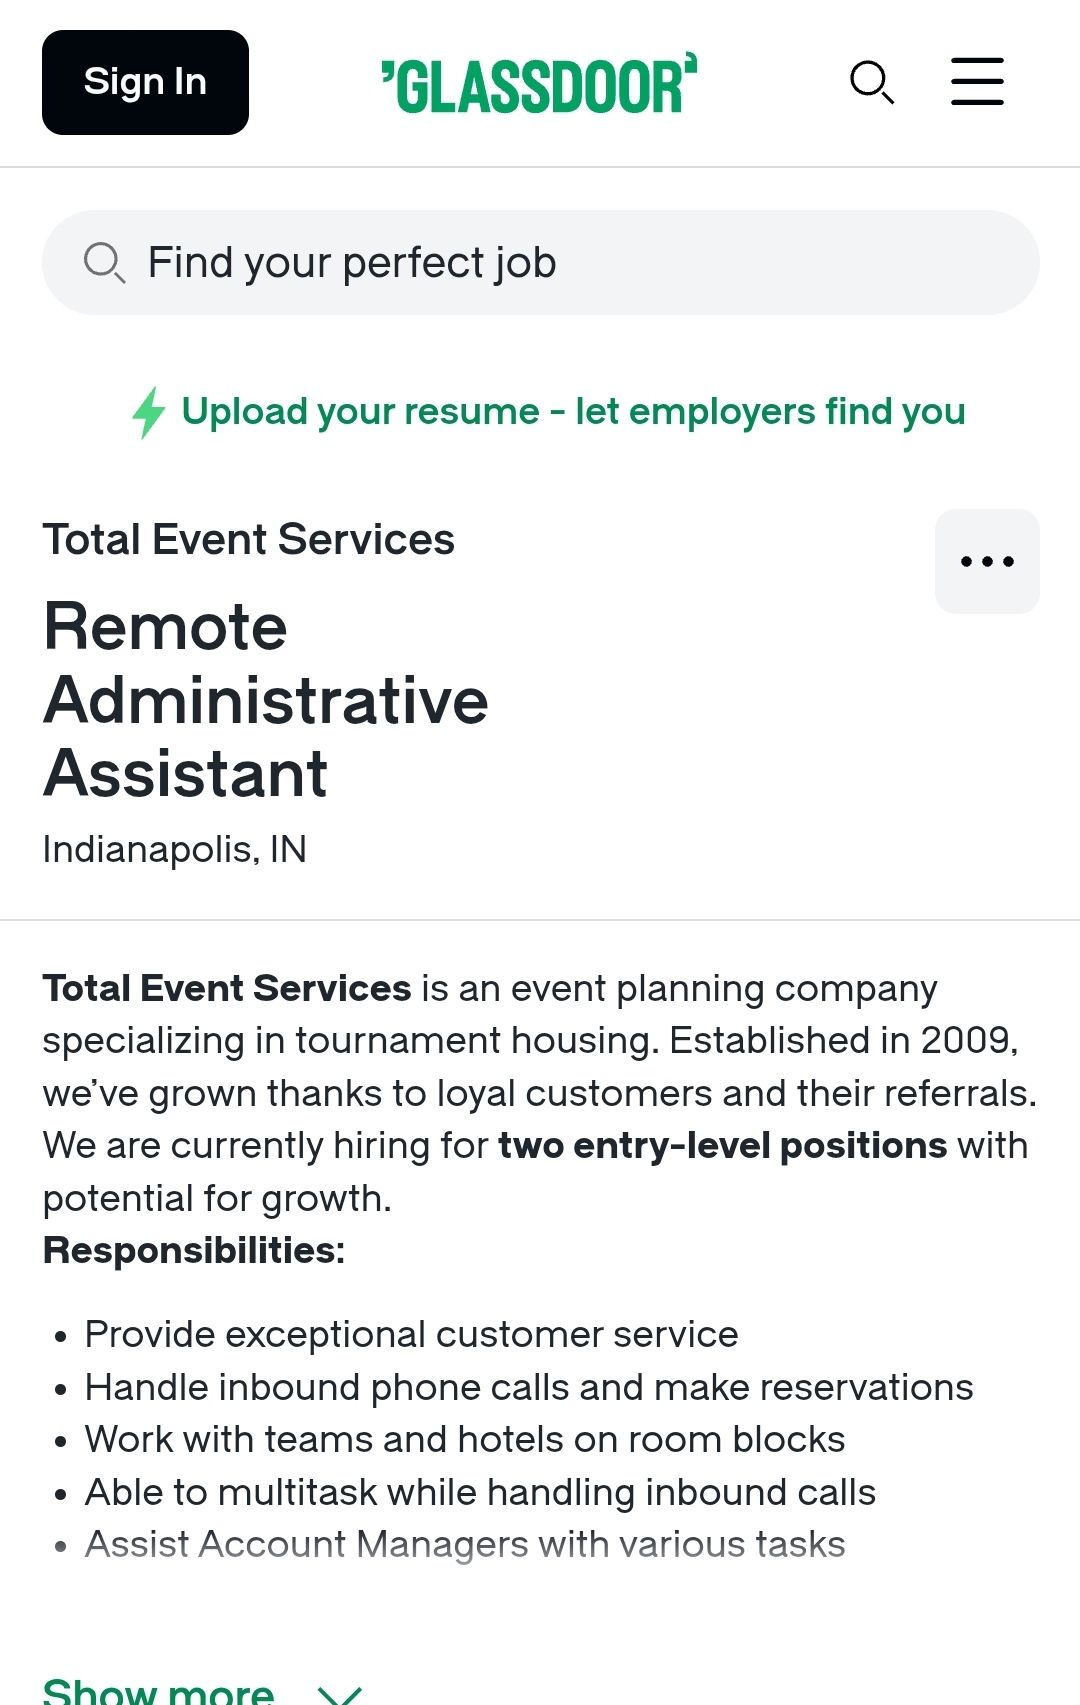
Task: Open the hamburger navigation menu
Action: coord(977,82)
